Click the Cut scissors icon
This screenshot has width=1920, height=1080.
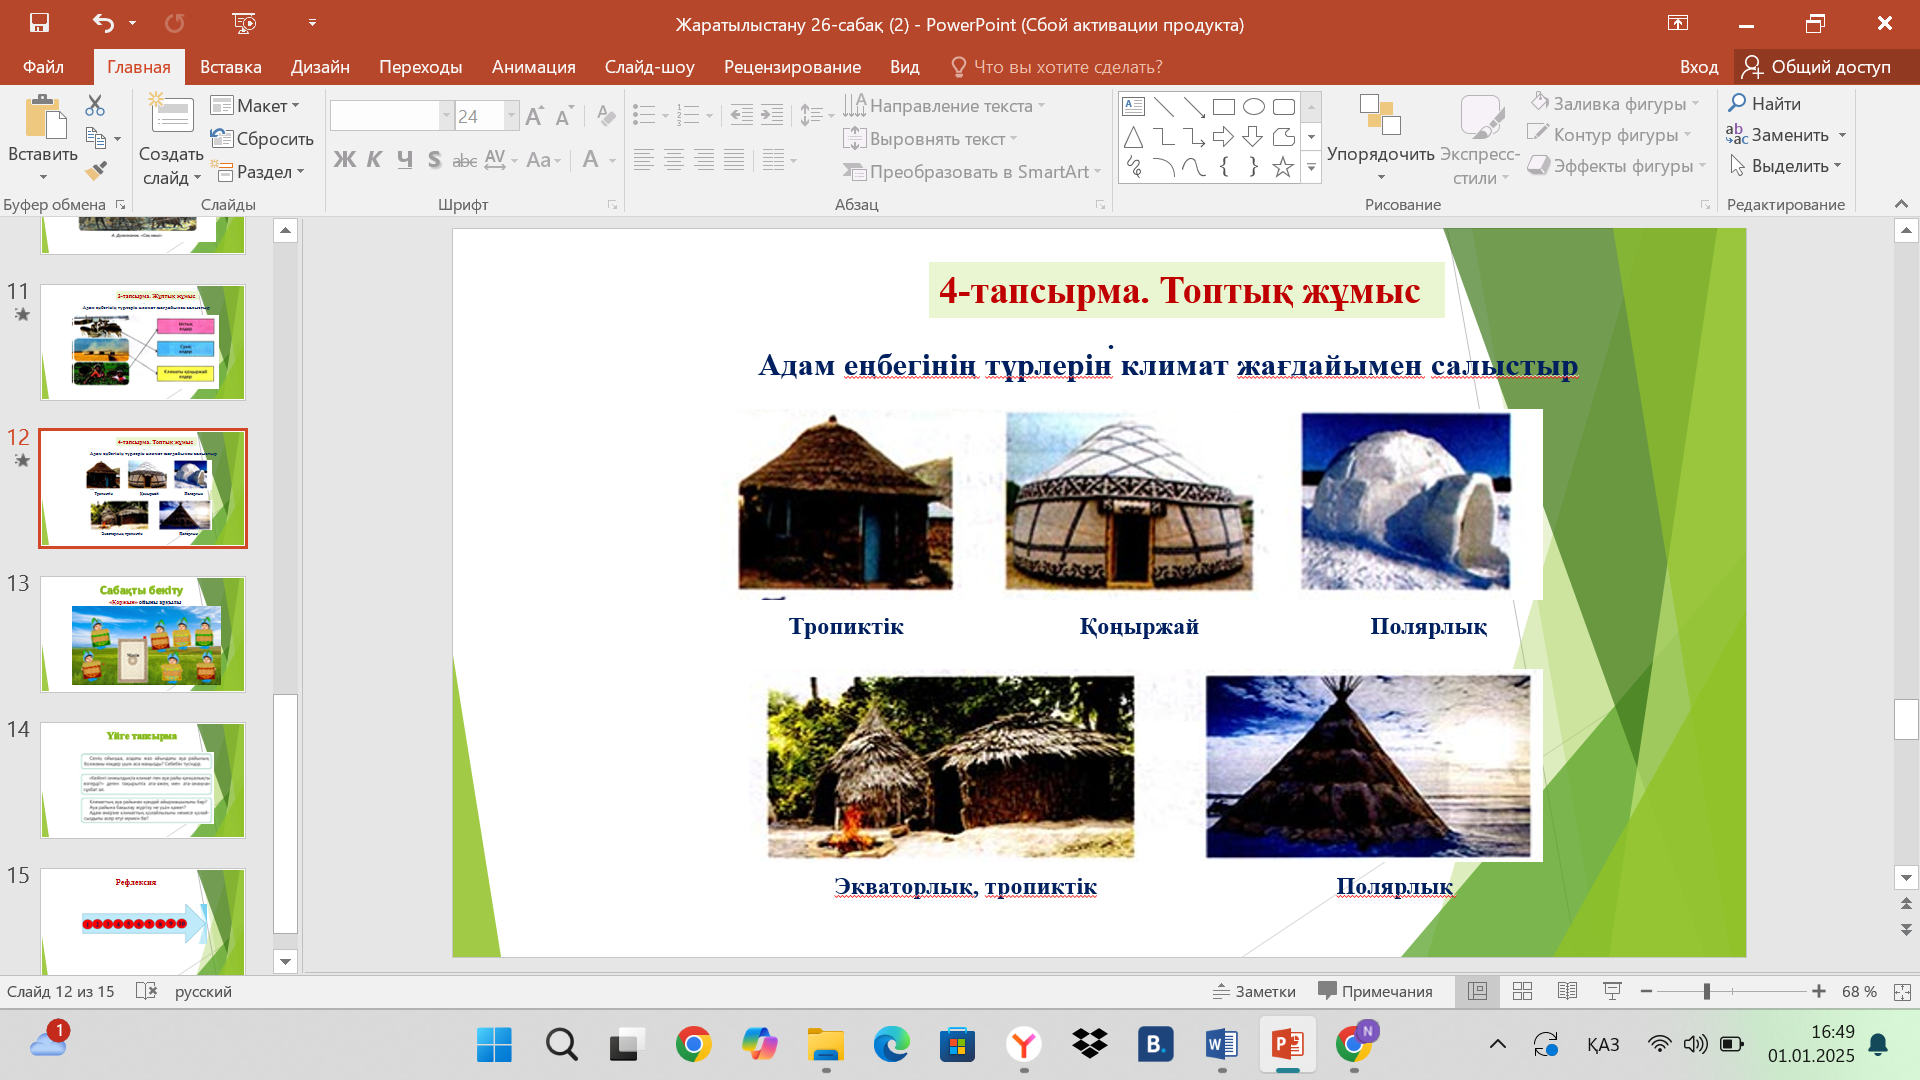pos(95,105)
